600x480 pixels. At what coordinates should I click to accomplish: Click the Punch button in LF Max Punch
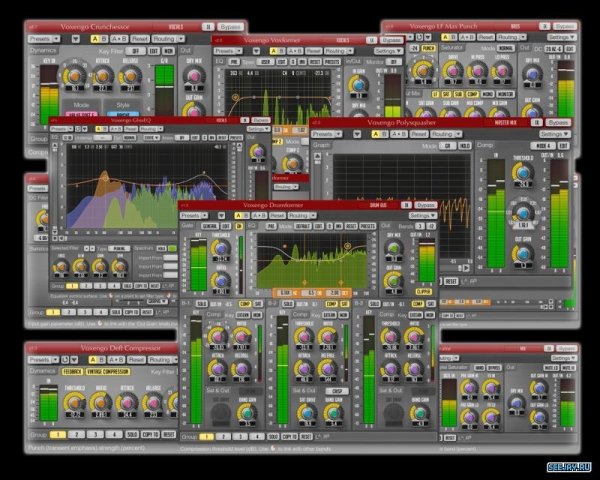(428, 49)
